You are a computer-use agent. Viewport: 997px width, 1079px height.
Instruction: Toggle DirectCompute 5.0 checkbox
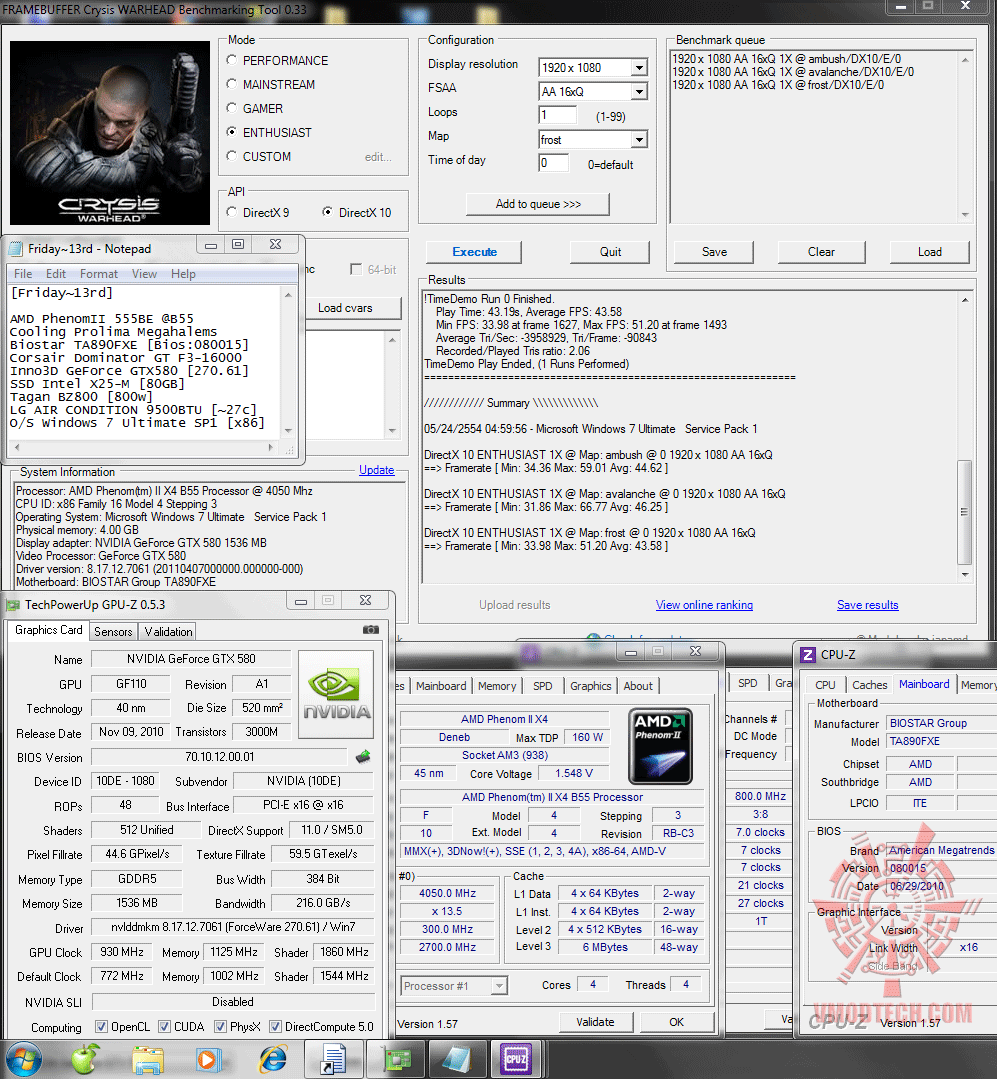click(x=275, y=1027)
